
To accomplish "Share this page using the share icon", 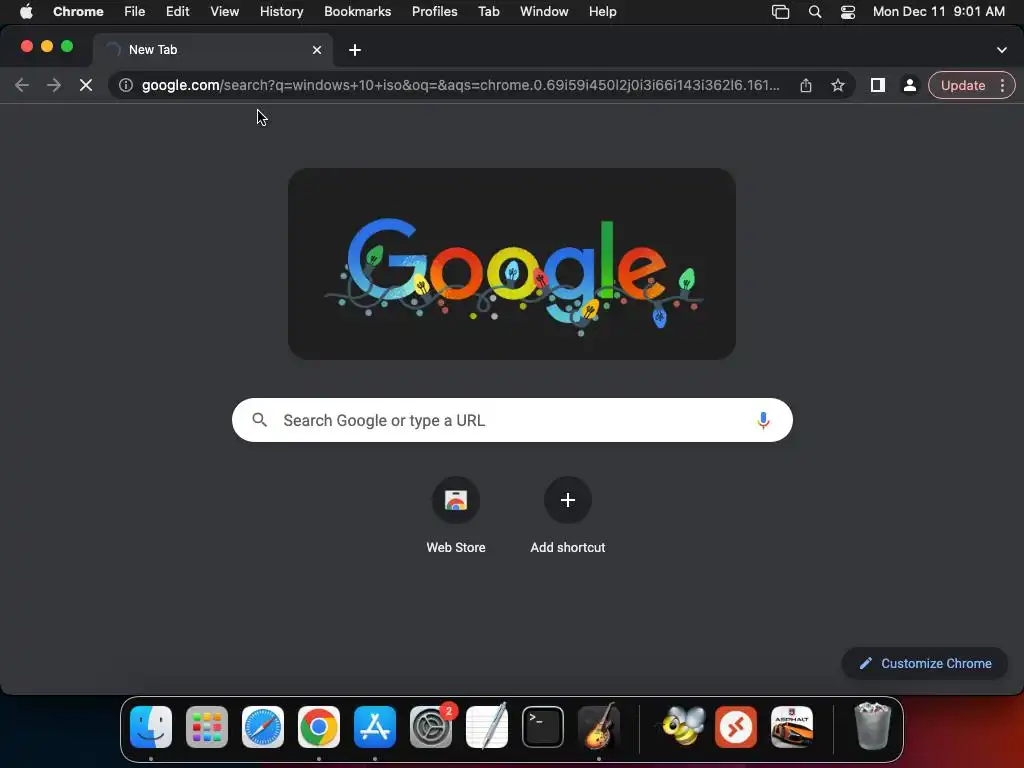I will [806, 86].
